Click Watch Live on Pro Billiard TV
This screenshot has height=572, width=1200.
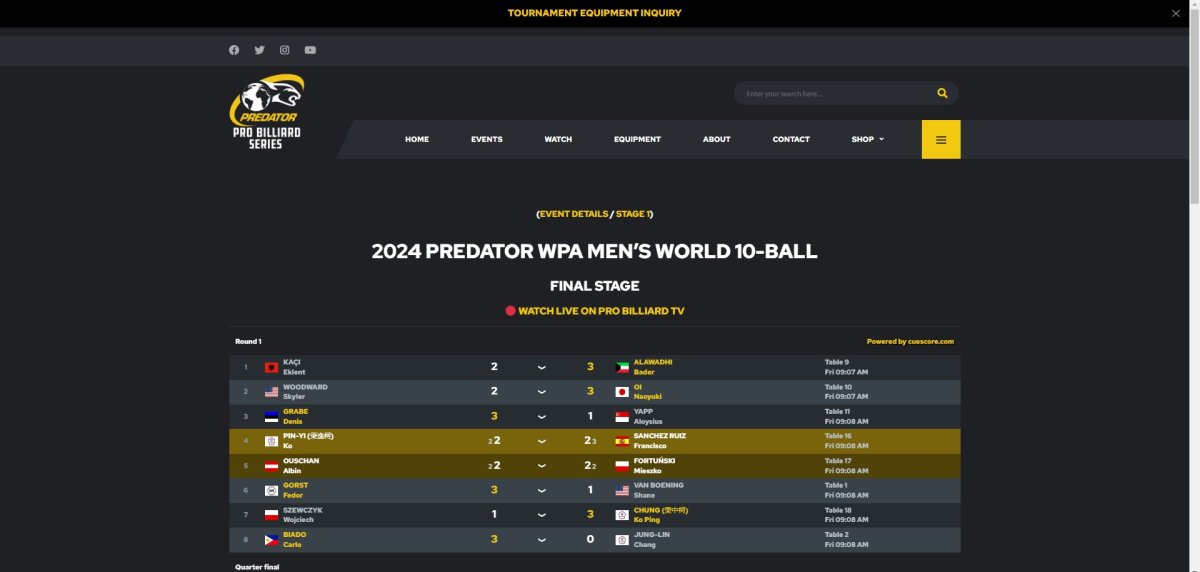595,311
